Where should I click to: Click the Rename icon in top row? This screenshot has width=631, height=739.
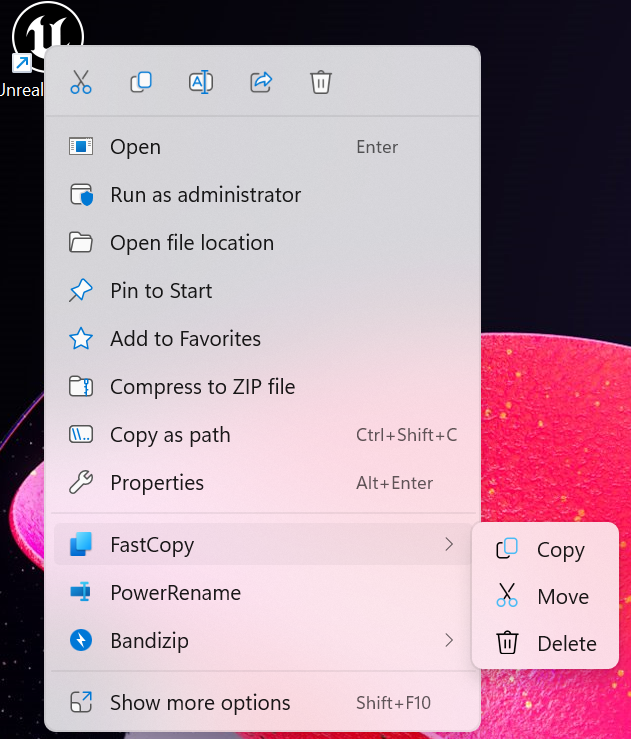tap(201, 82)
